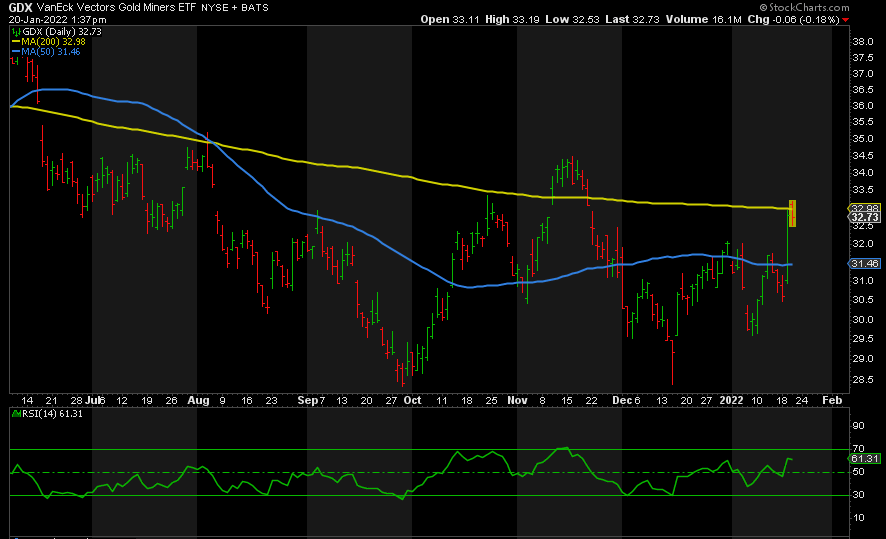The width and height of the screenshot is (886, 539).
Task: Click the 90 level on RSI axis
Action: [858, 425]
